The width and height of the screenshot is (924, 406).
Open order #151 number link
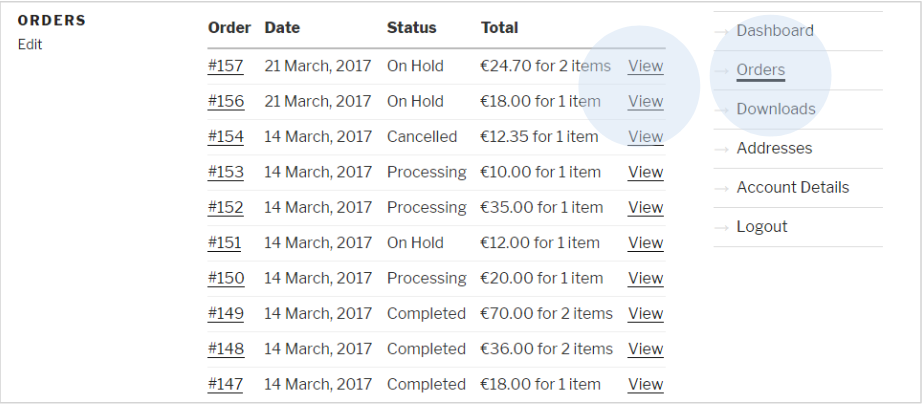coord(225,243)
